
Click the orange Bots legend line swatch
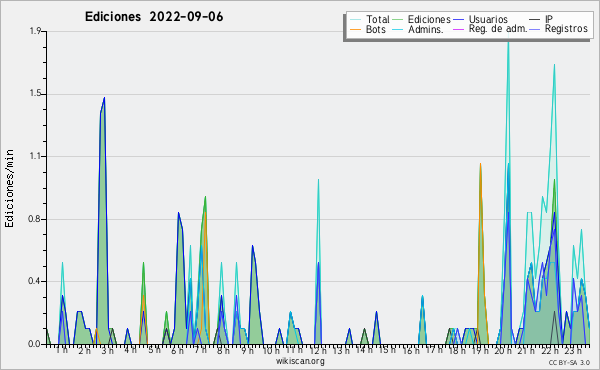[x=355, y=29]
